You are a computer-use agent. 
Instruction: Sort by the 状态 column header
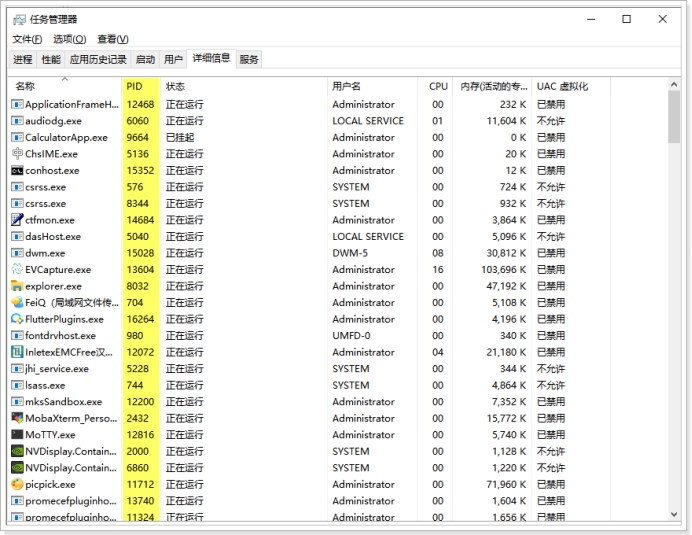(244, 86)
